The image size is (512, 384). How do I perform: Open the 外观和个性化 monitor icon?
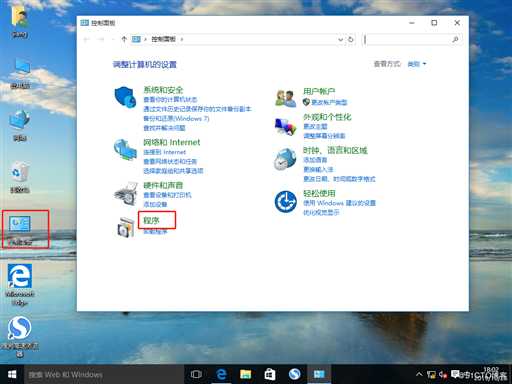(x=285, y=127)
